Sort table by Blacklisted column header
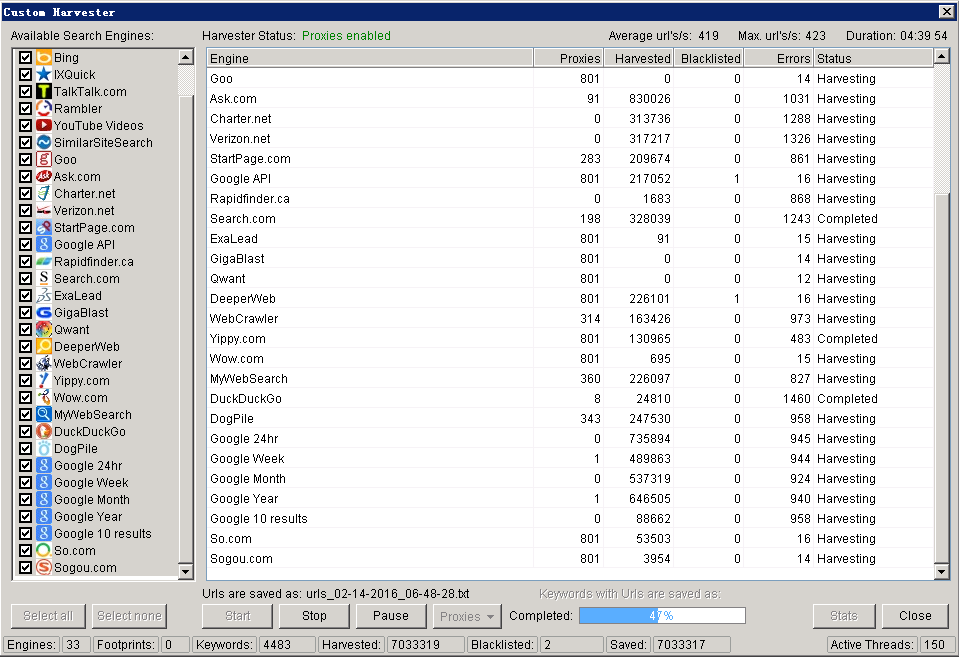 708,59
